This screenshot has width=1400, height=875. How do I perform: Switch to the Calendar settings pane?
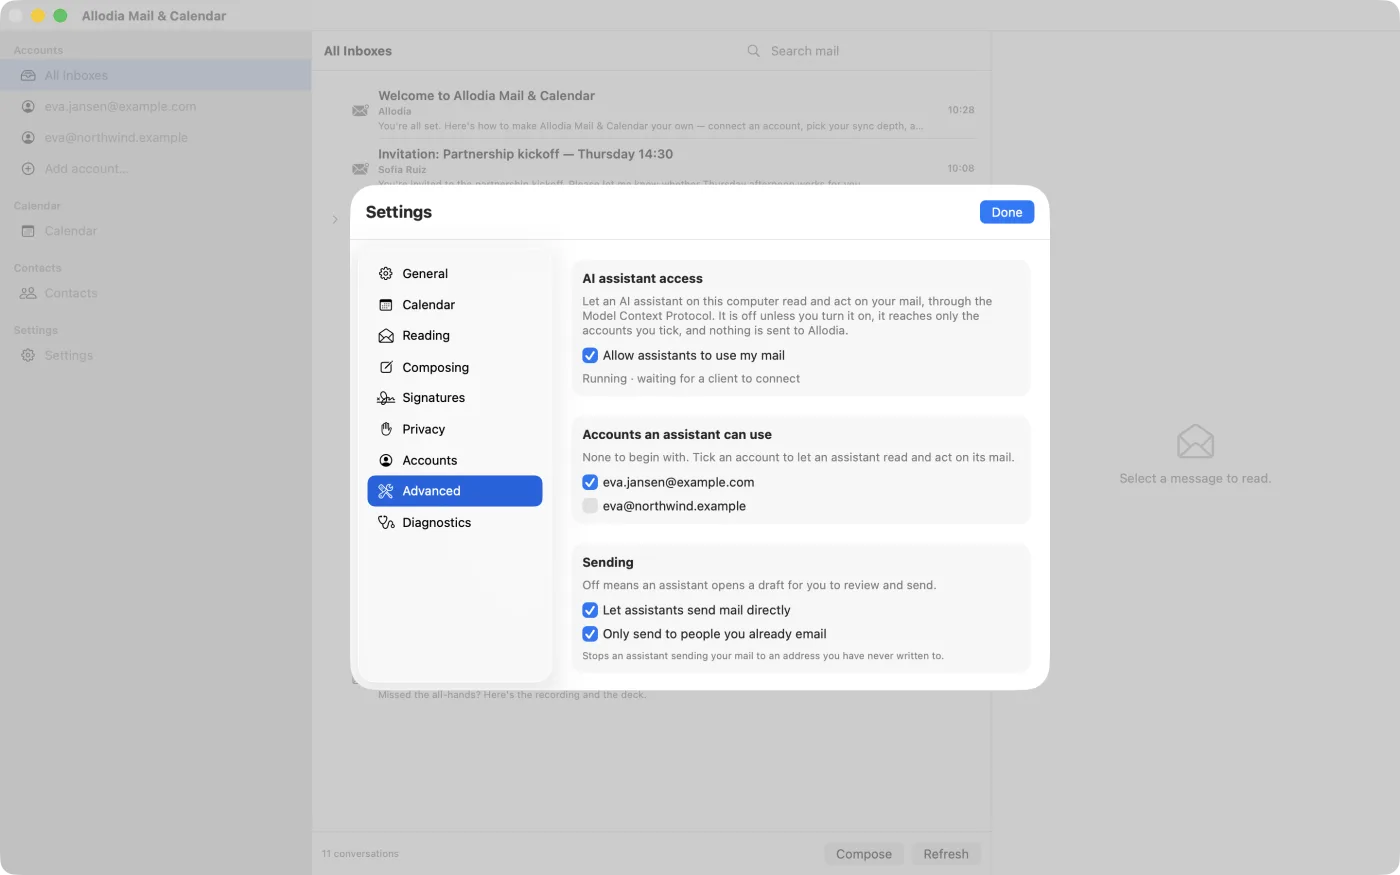coord(455,305)
